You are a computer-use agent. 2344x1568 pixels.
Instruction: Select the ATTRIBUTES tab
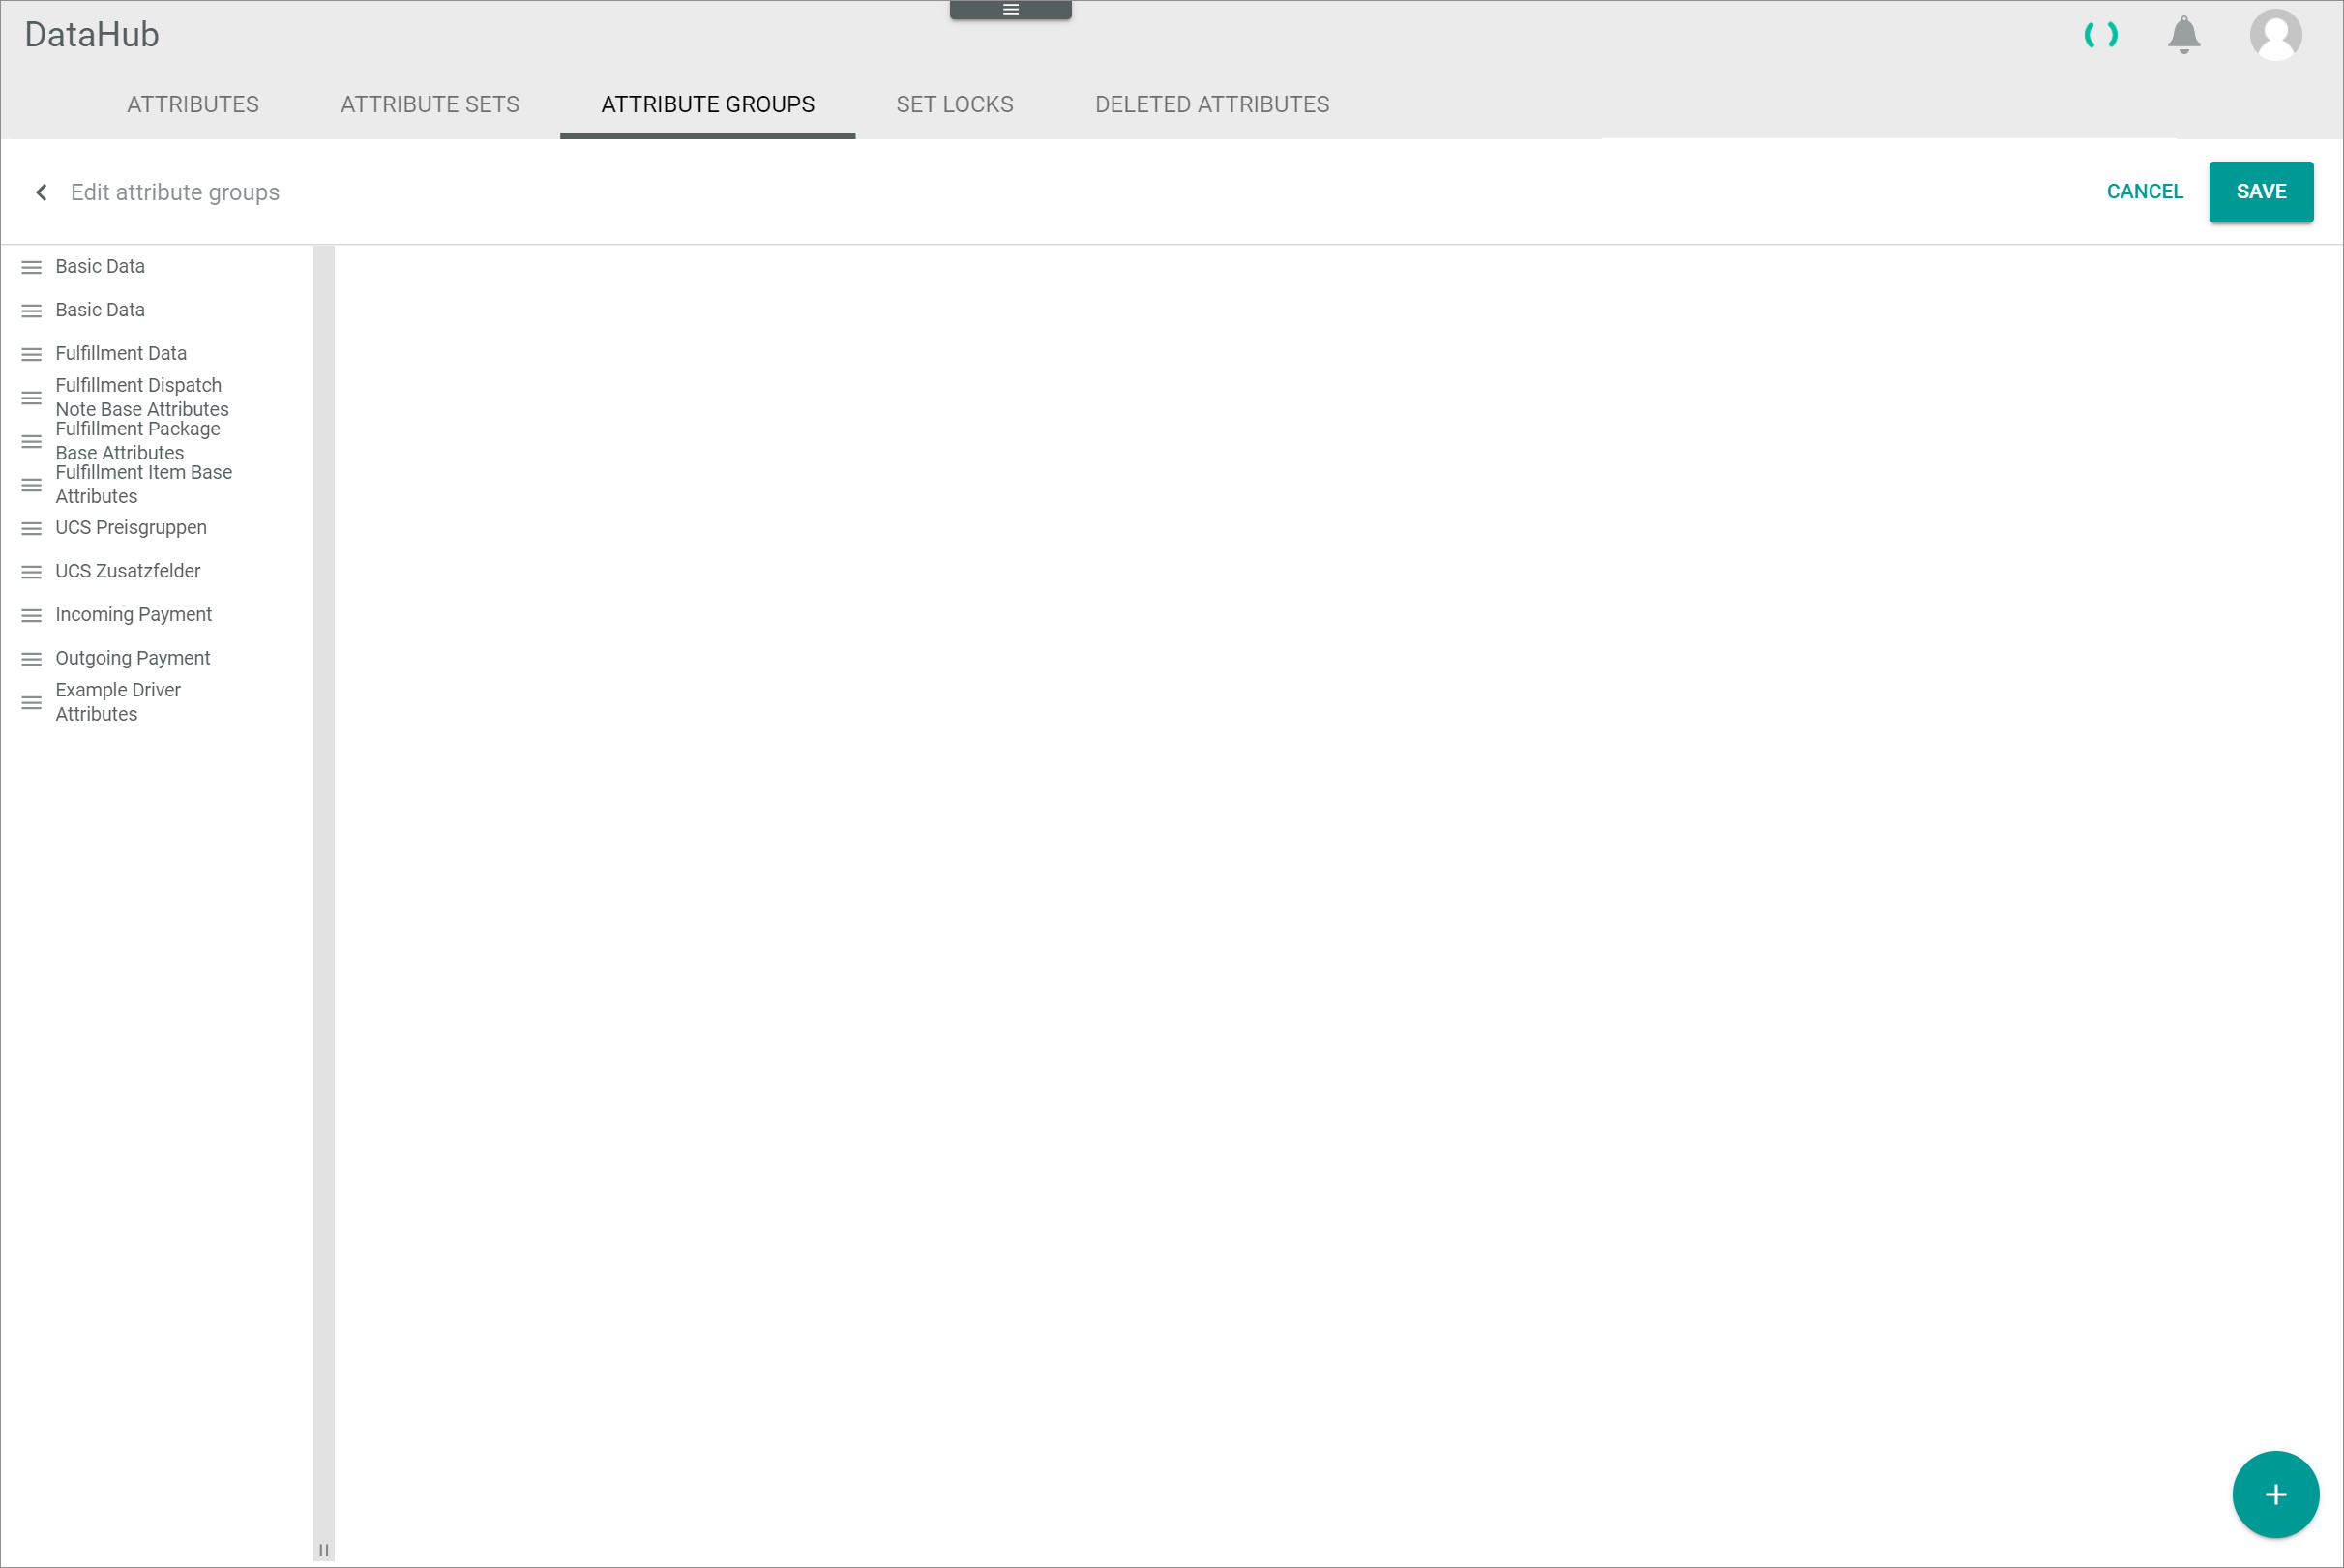193,104
